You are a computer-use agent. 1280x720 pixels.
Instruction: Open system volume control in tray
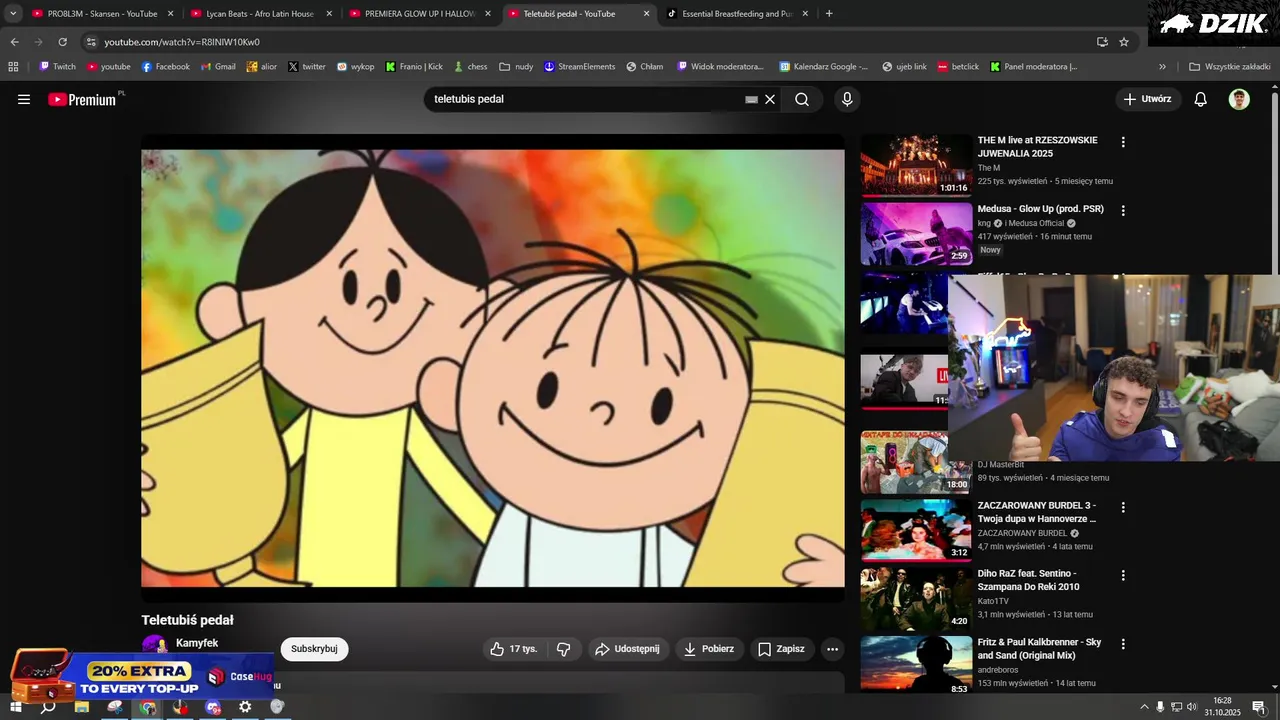point(1192,707)
